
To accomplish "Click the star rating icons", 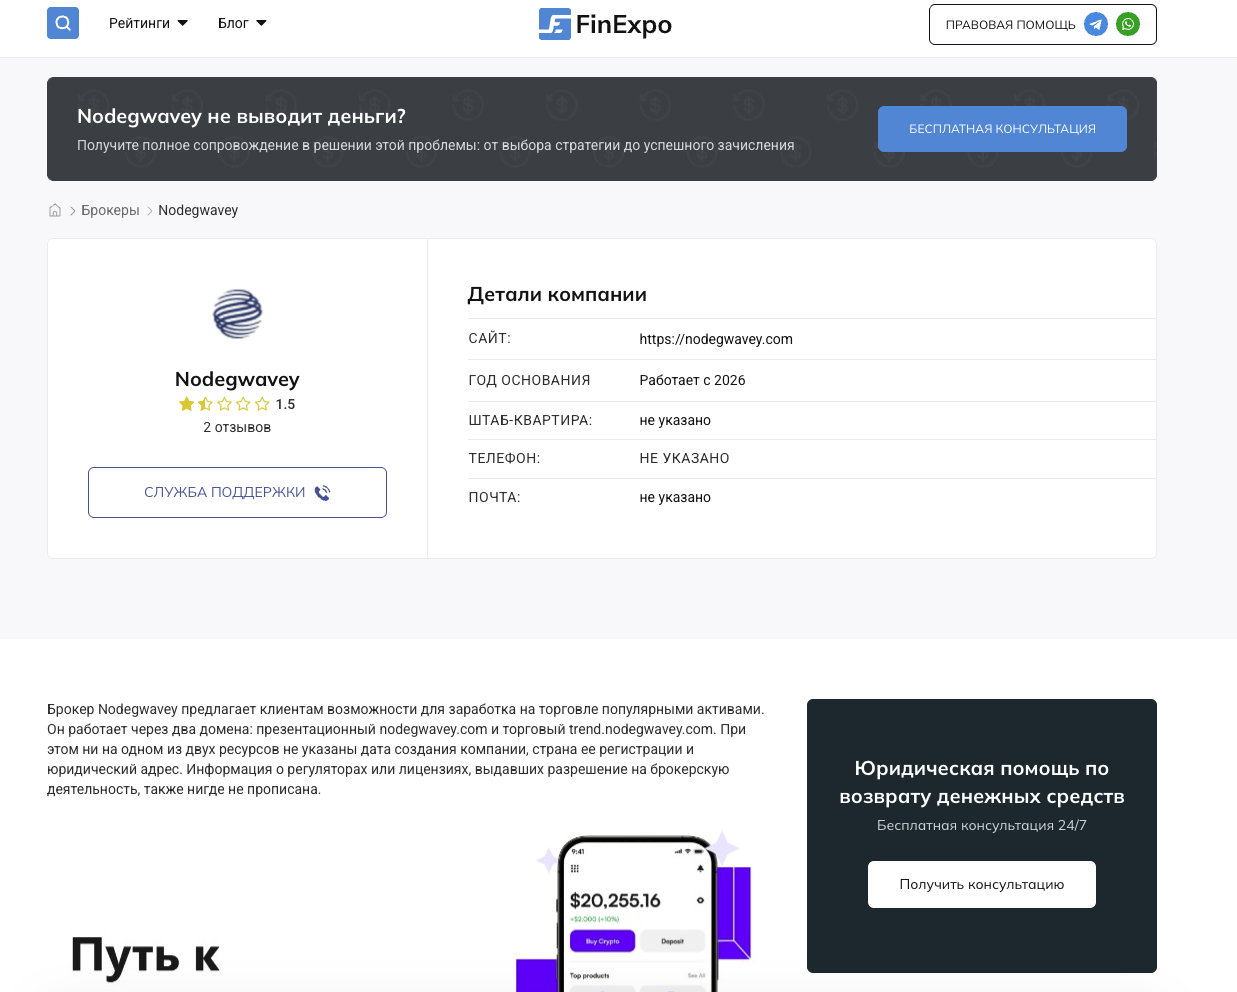I will click(224, 404).
